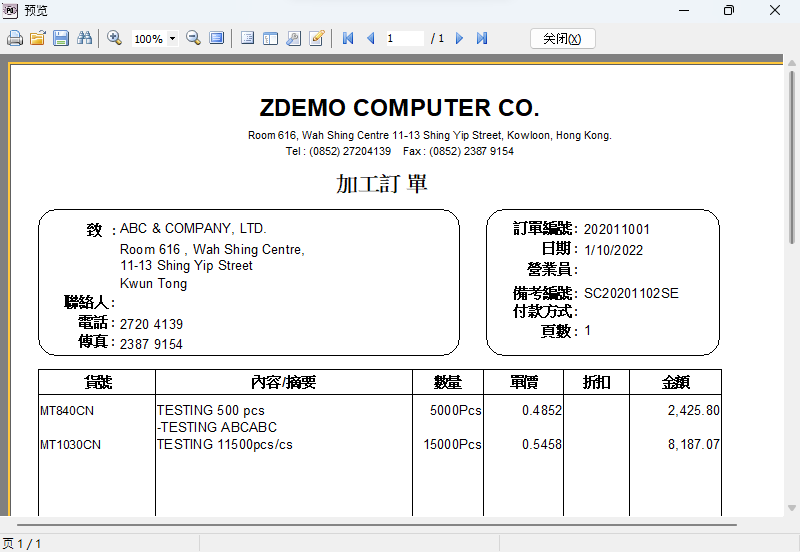Click fax number 2387 9154 in address box
This screenshot has height=552, width=800.
pos(151,344)
